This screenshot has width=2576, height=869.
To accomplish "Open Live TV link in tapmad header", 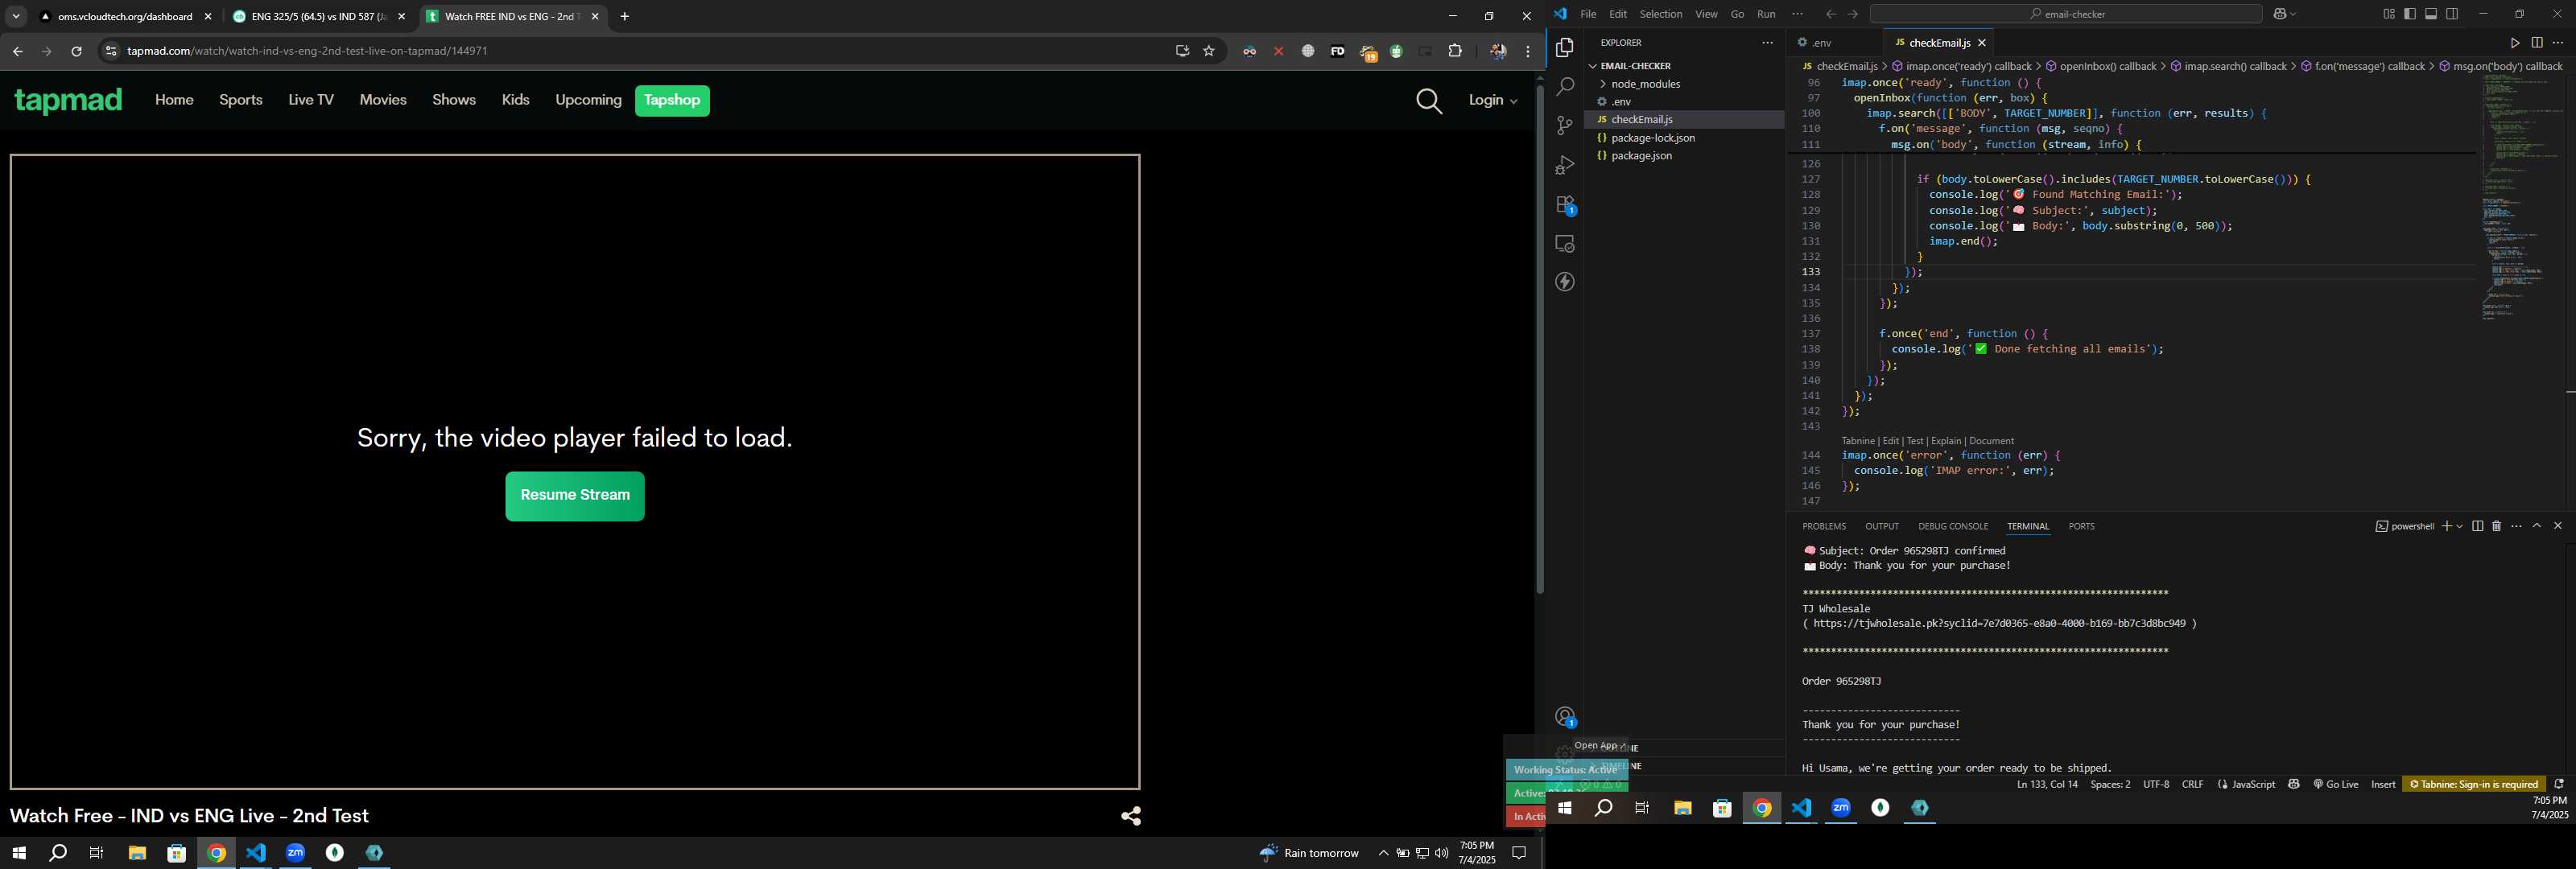I will click(311, 100).
